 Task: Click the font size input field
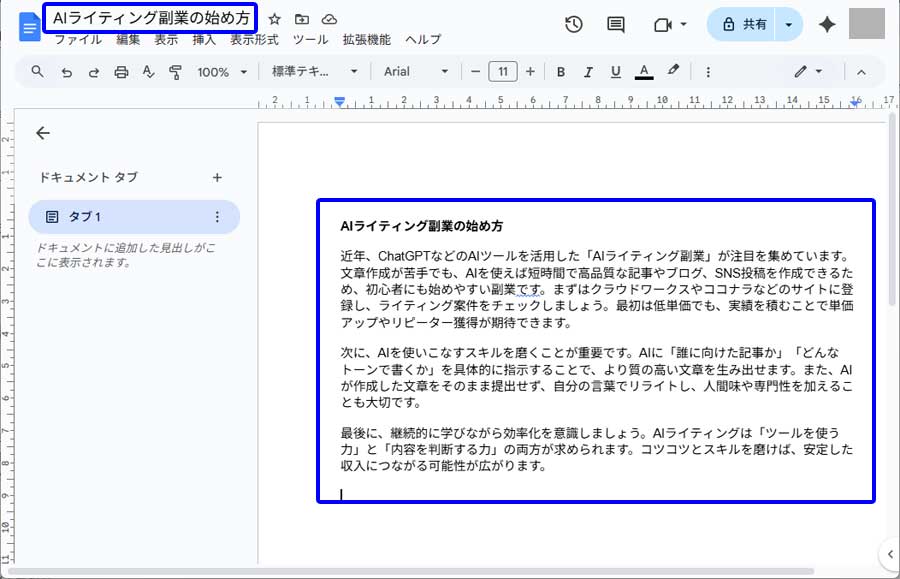click(x=502, y=72)
